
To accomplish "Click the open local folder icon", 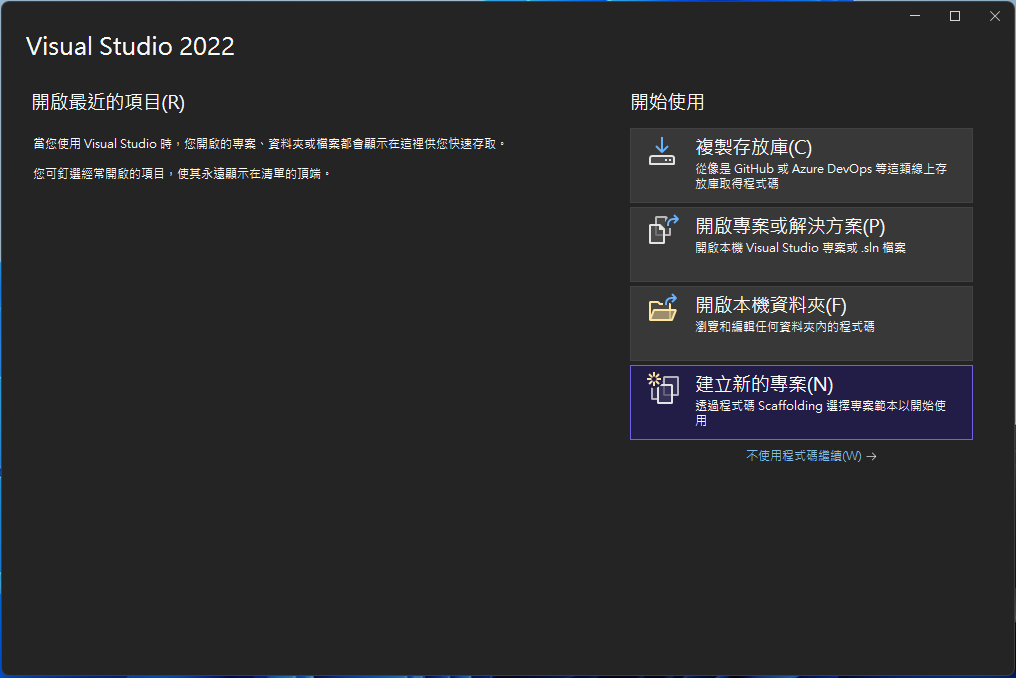I will click(663, 308).
